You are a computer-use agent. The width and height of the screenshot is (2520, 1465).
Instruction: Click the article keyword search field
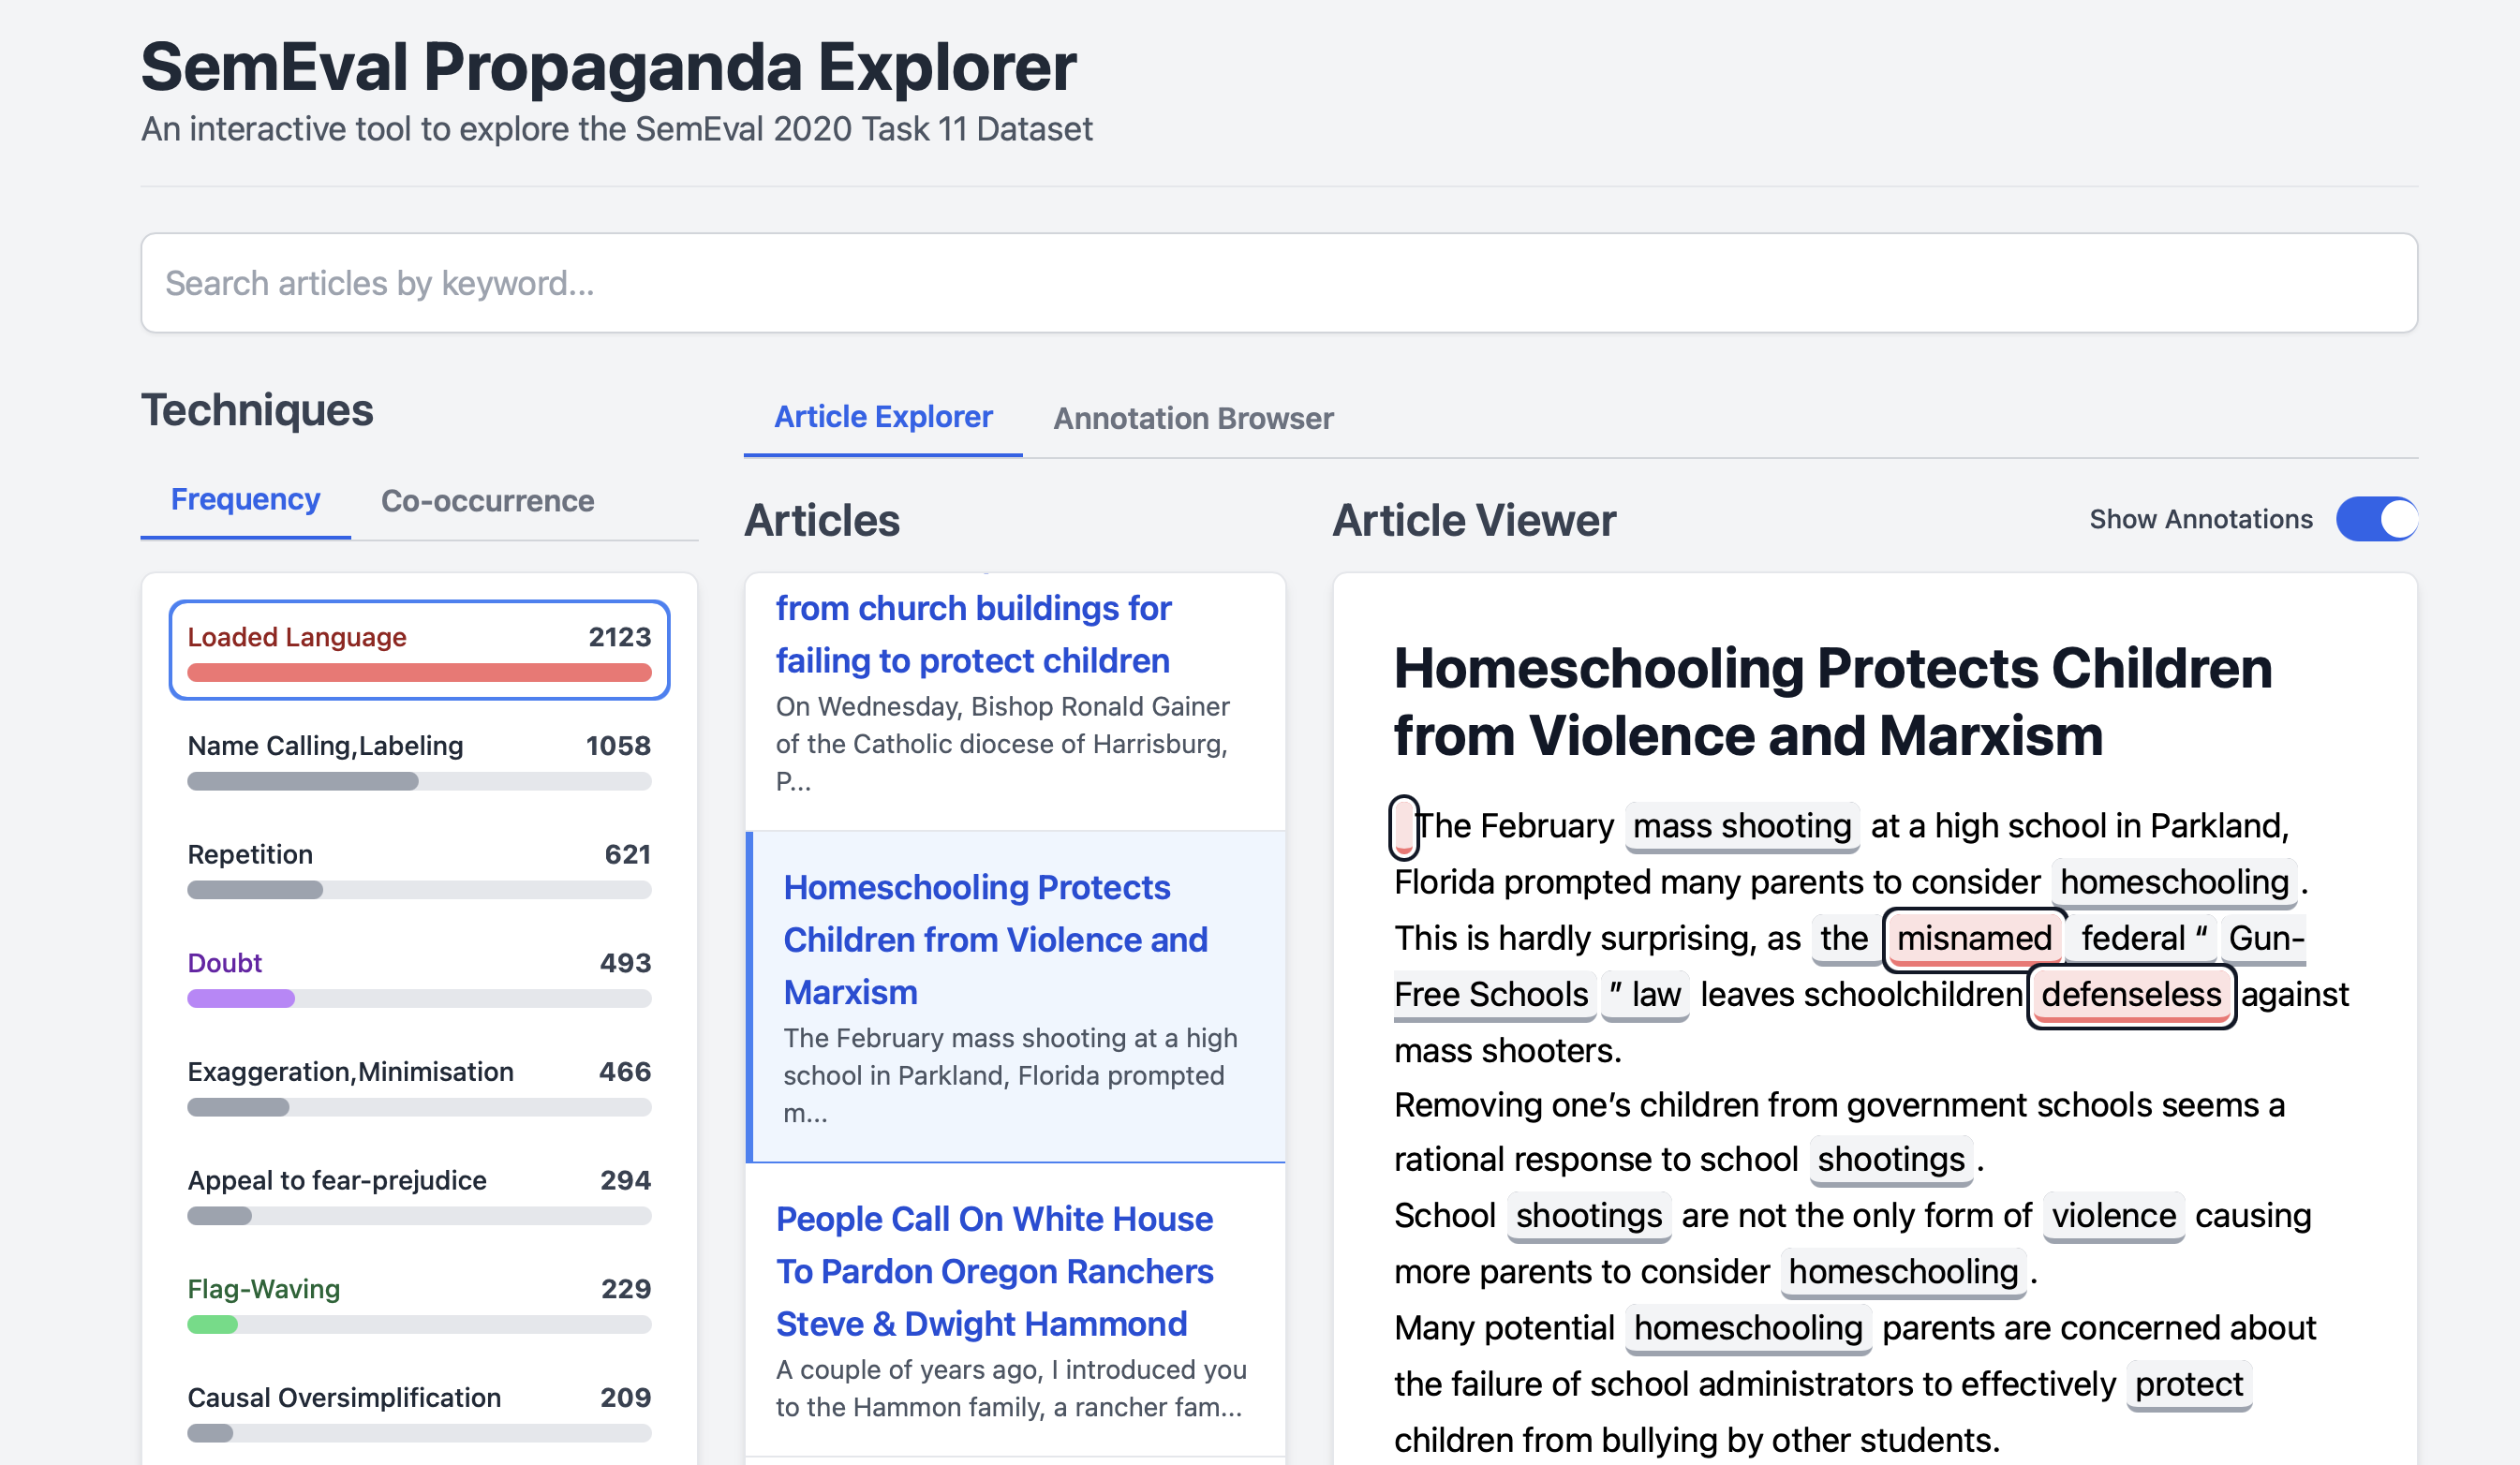[1279, 283]
